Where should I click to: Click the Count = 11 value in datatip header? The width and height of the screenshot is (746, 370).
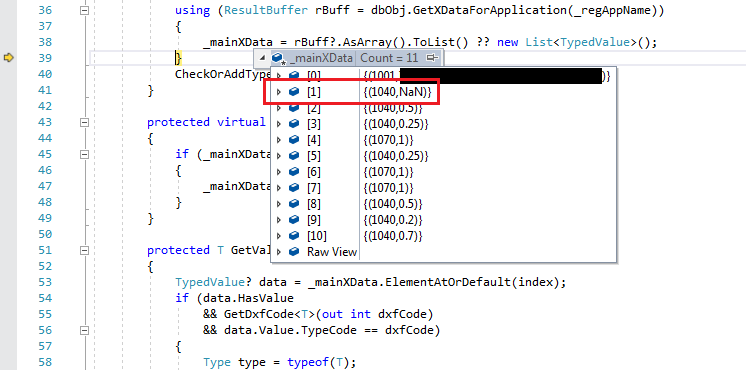pyautogui.click(x=389, y=58)
